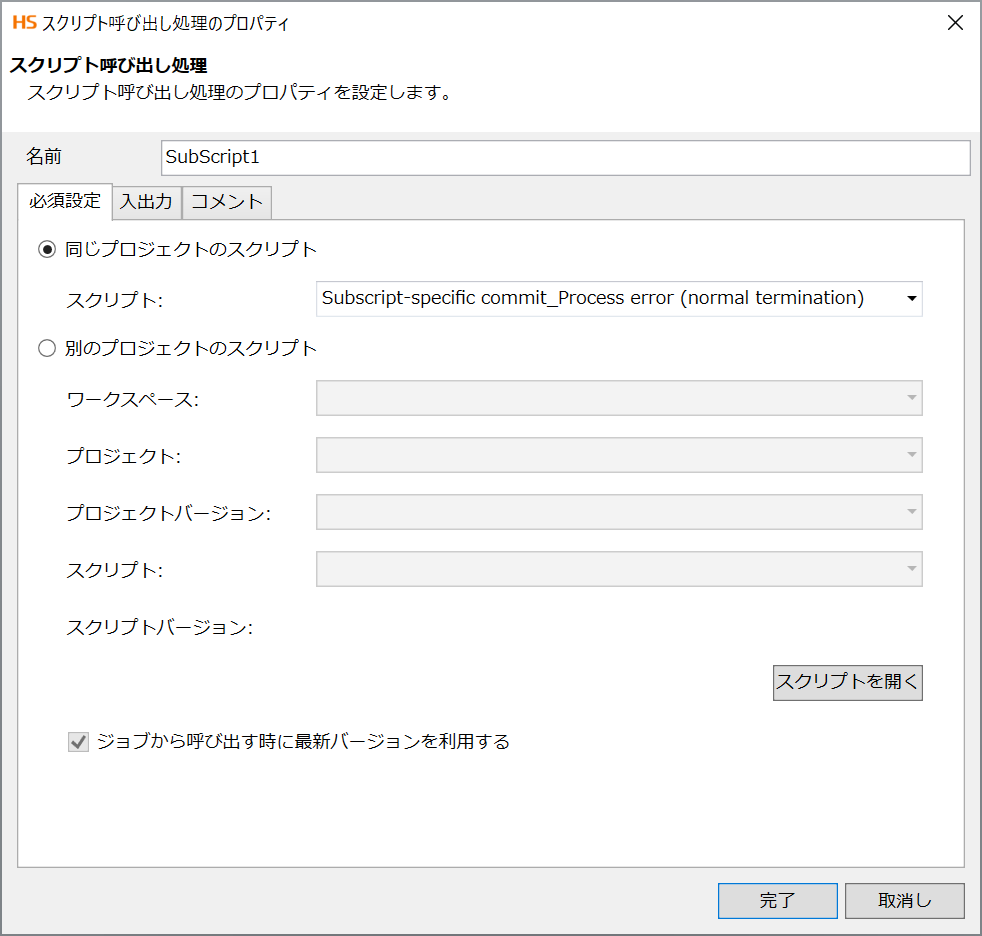Click the ワークスペース label text
The height and width of the screenshot is (936, 982).
pos(133,399)
